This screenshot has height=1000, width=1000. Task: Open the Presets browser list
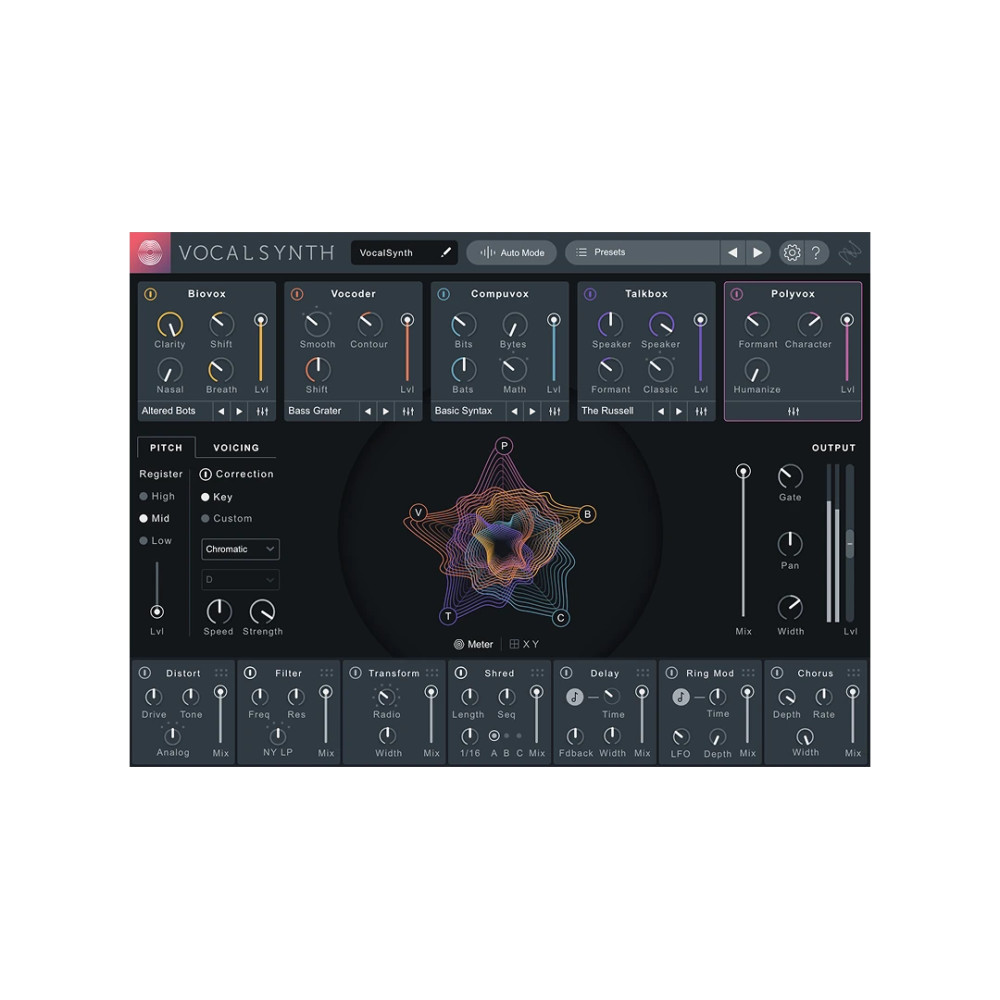click(643, 253)
